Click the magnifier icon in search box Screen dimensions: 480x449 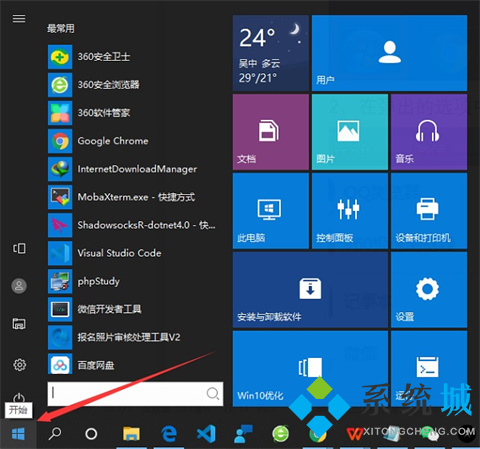click(212, 394)
